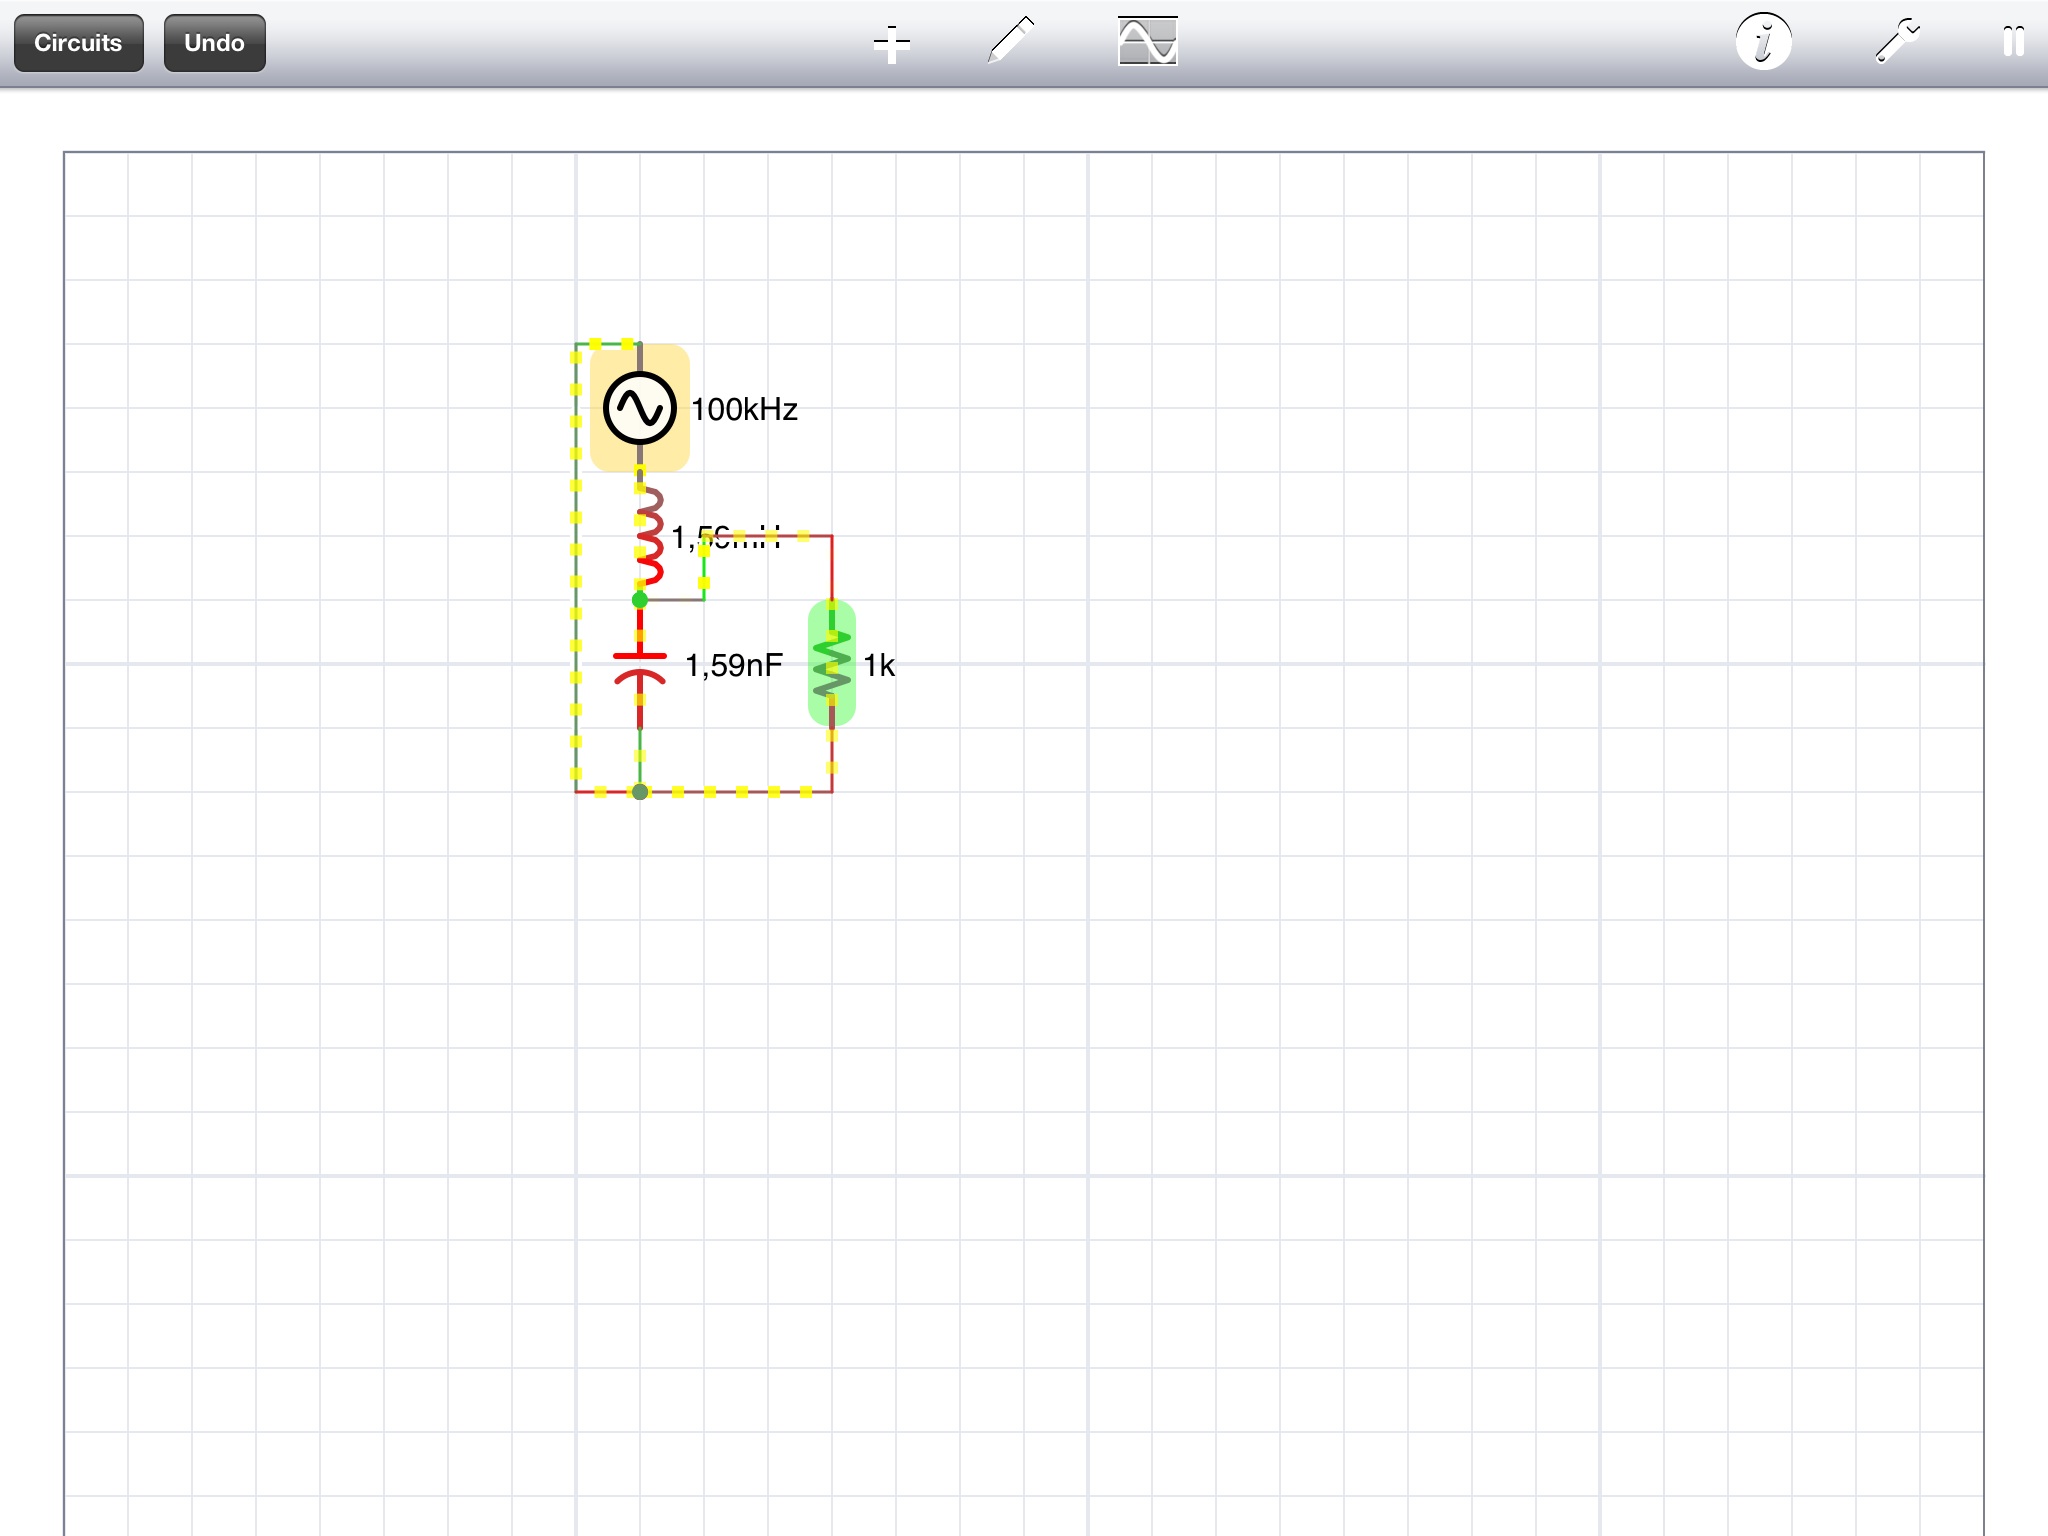Select the 1,59nF capacitor symbol
This screenshot has width=2048, height=1536.
click(x=640, y=665)
